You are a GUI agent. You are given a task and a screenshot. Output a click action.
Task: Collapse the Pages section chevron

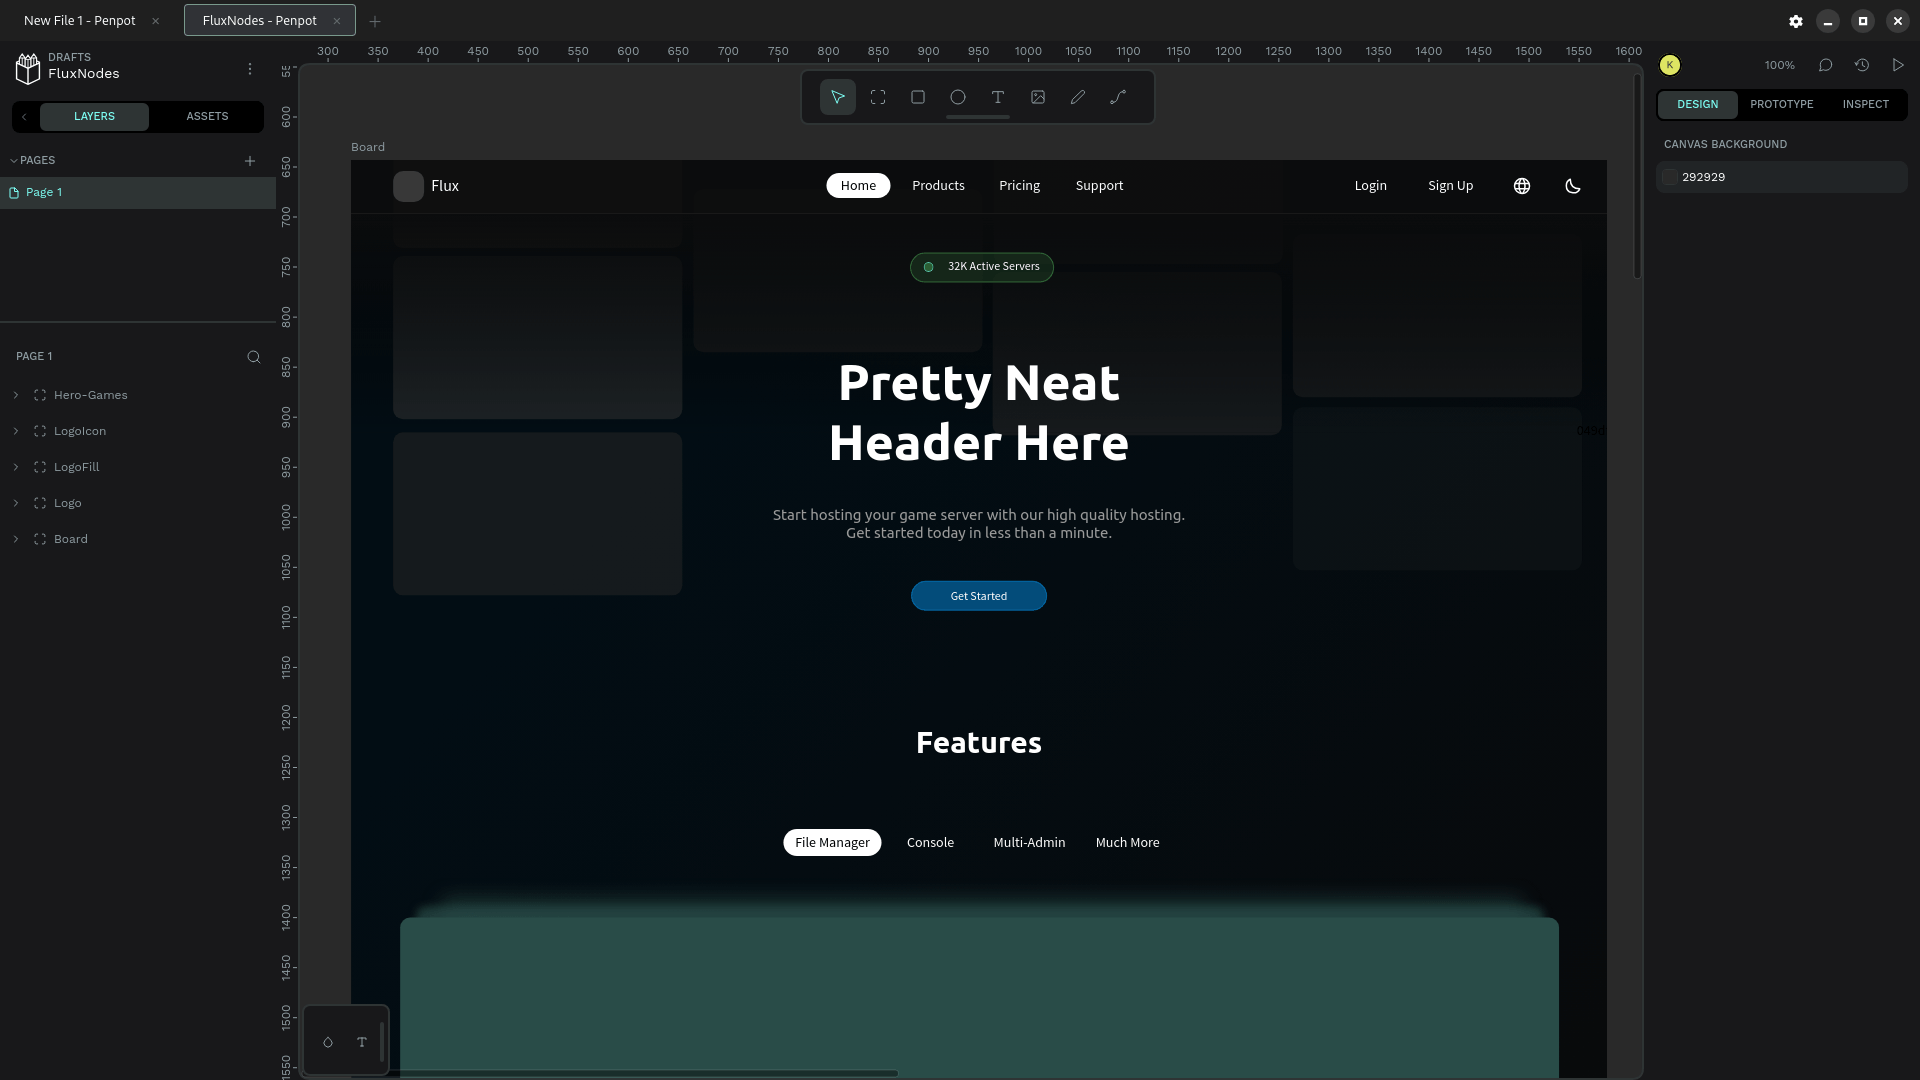(14, 160)
